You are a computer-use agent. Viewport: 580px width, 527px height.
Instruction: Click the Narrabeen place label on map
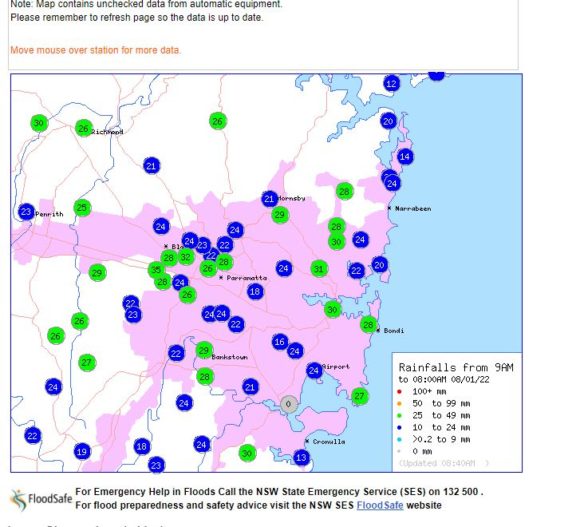coord(413,209)
